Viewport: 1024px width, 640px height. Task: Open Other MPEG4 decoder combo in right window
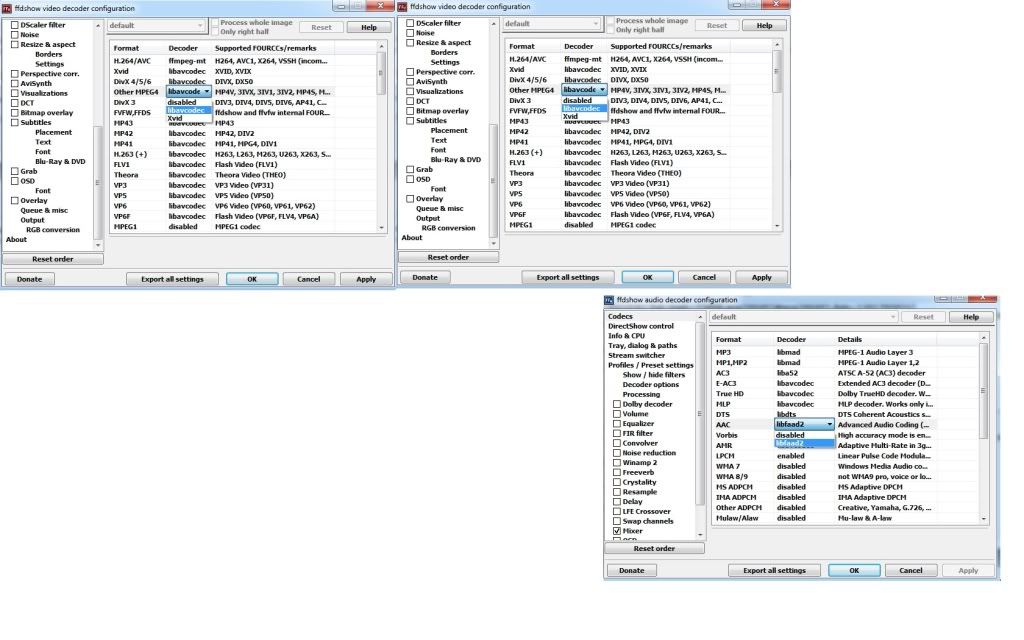pos(584,90)
